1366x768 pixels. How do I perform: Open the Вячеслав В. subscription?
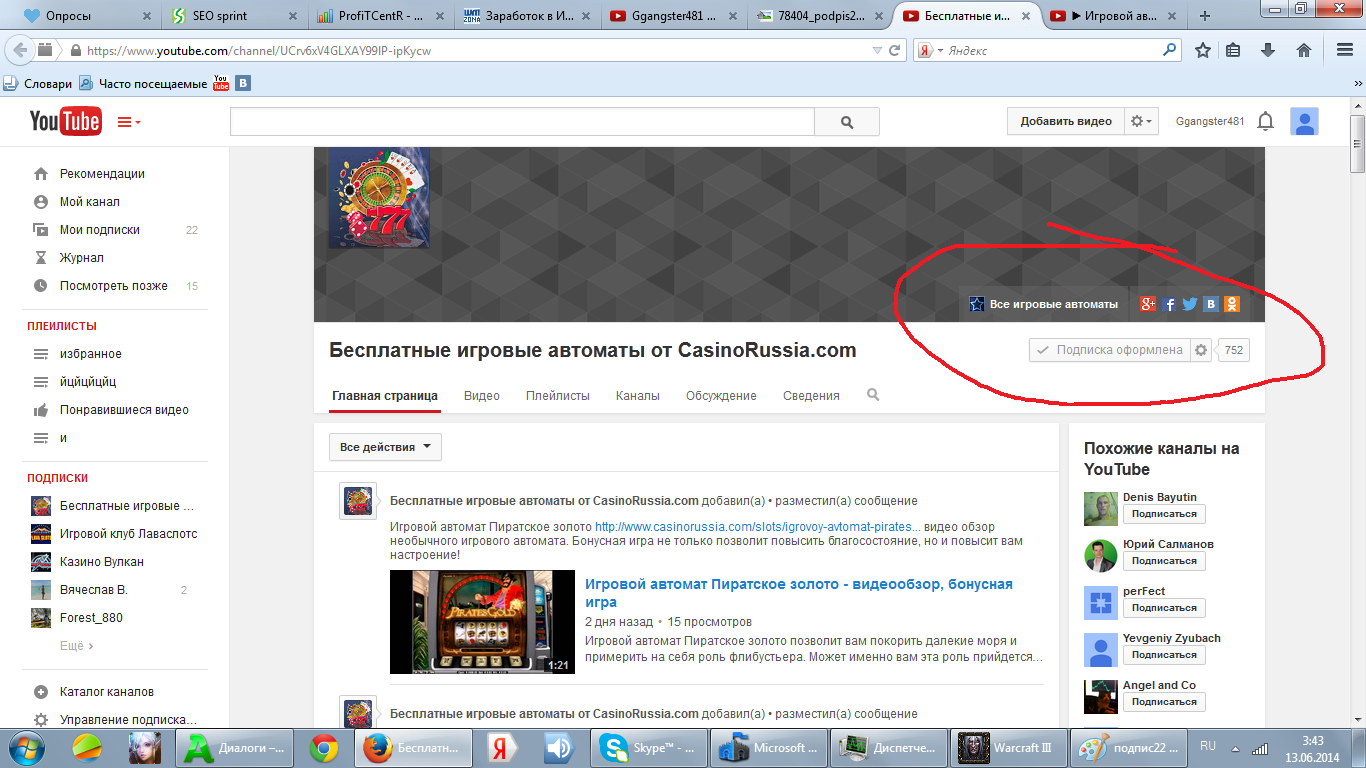(93, 589)
